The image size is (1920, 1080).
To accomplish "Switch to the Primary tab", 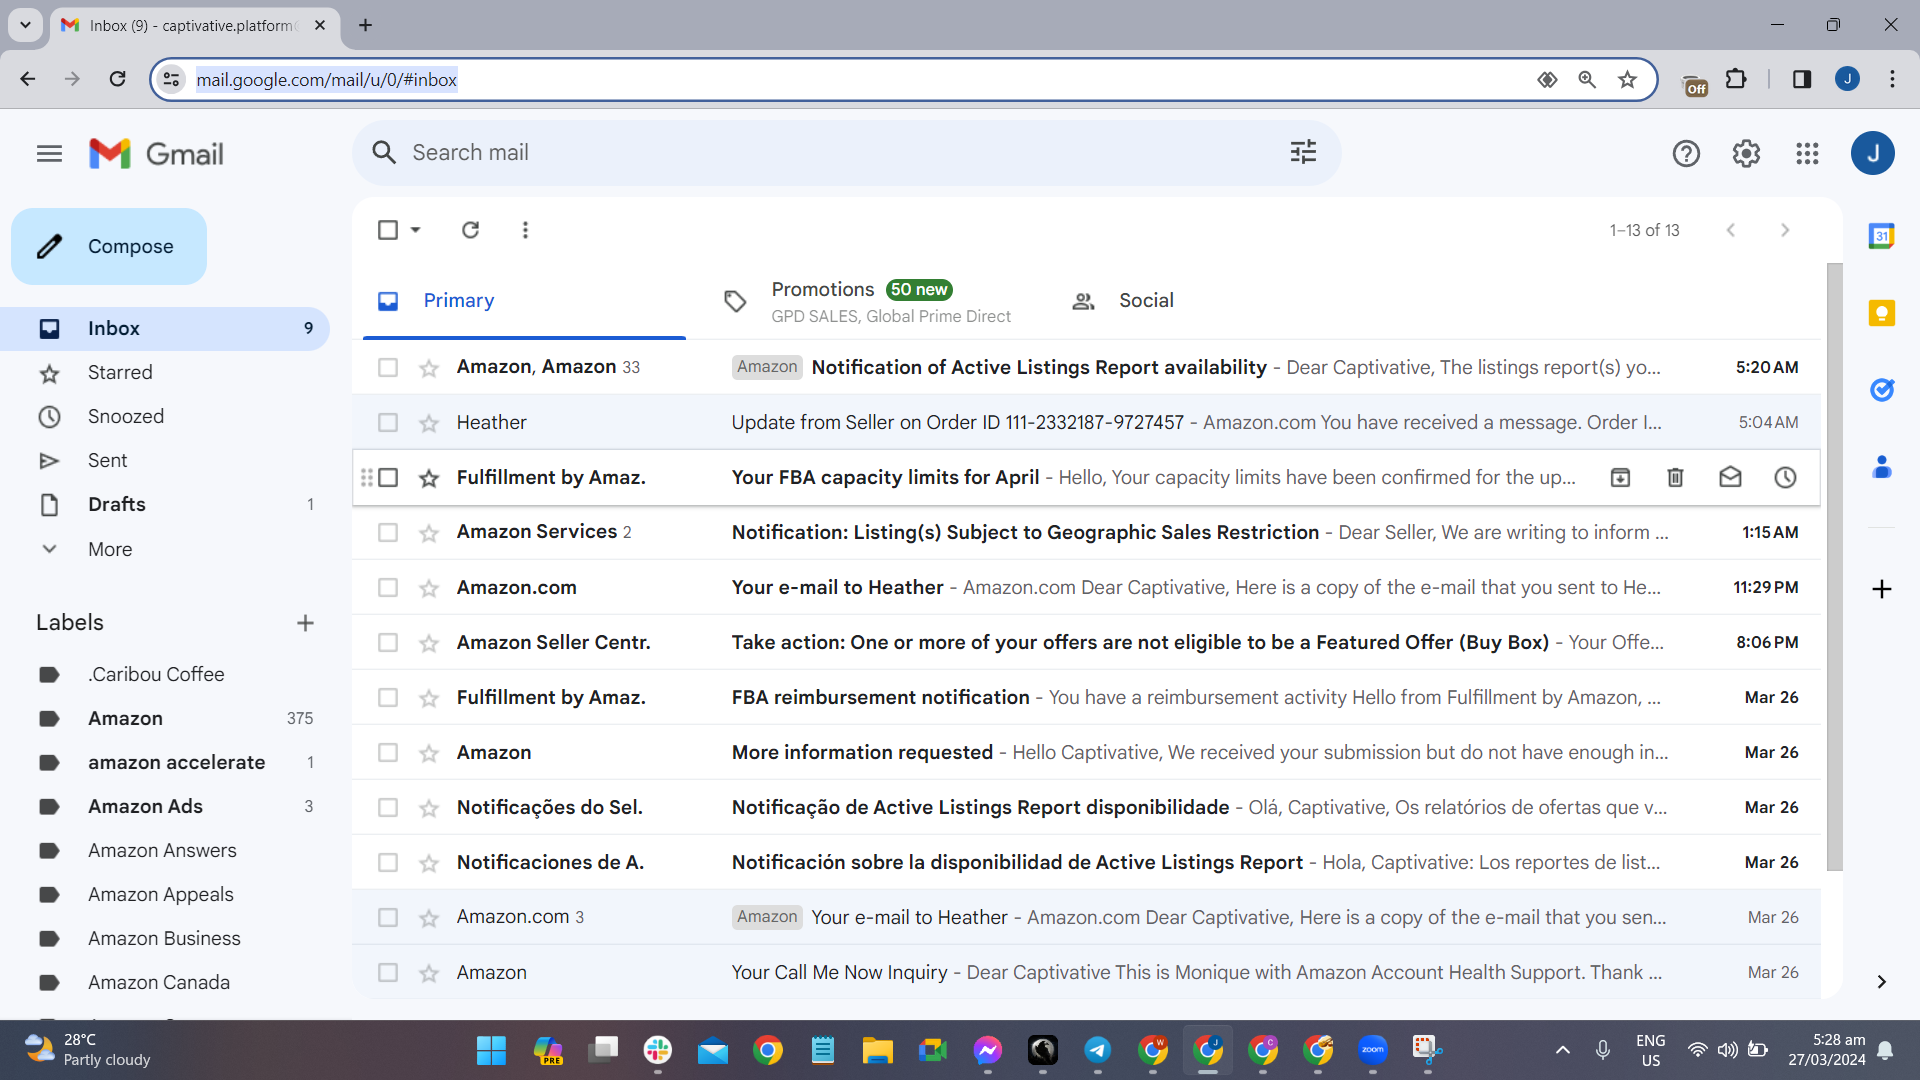I will [524, 301].
